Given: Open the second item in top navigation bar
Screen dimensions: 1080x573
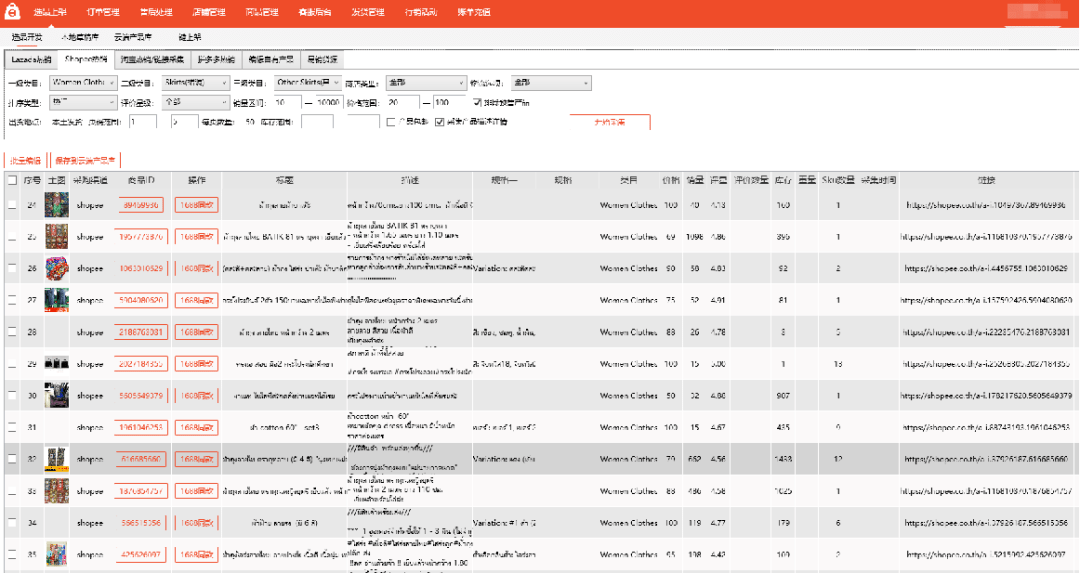Looking at the screenshot, I should coord(102,13).
